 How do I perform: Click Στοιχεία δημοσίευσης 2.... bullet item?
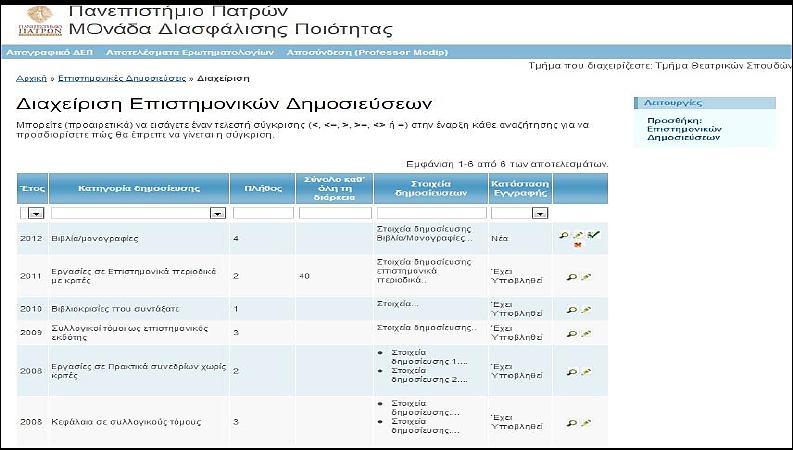429,375
